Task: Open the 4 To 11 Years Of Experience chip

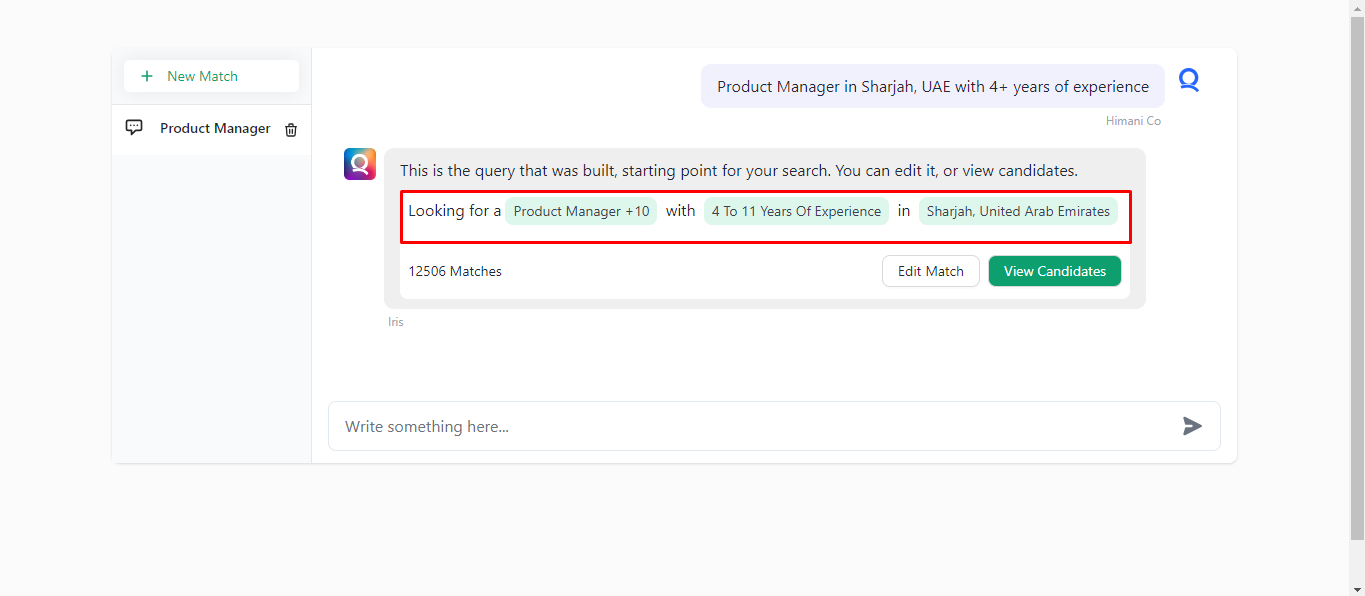Action: point(796,211)
